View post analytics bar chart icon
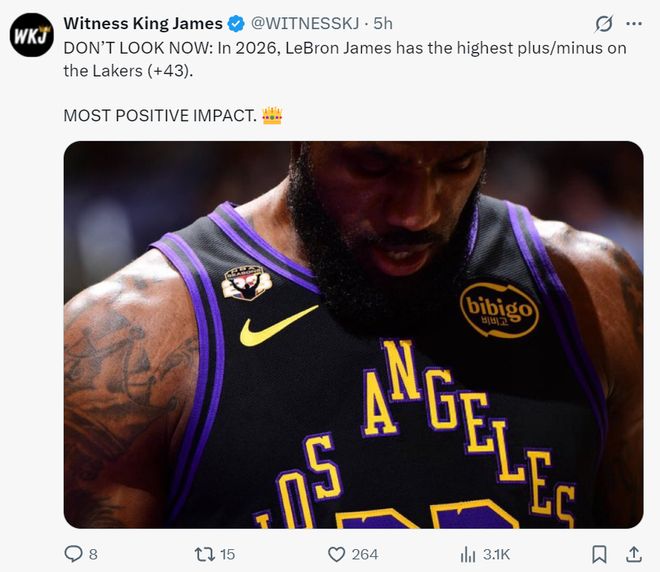This screenshot has width=660, height=572. [467, 553]
